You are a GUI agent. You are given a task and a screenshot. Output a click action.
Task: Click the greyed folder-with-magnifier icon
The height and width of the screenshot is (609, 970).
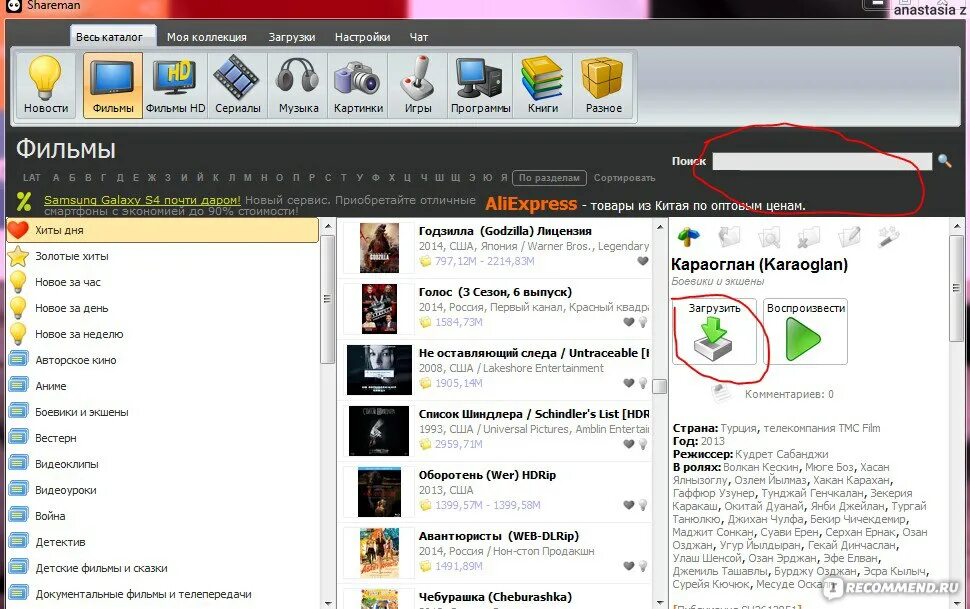tap(769, 236)
